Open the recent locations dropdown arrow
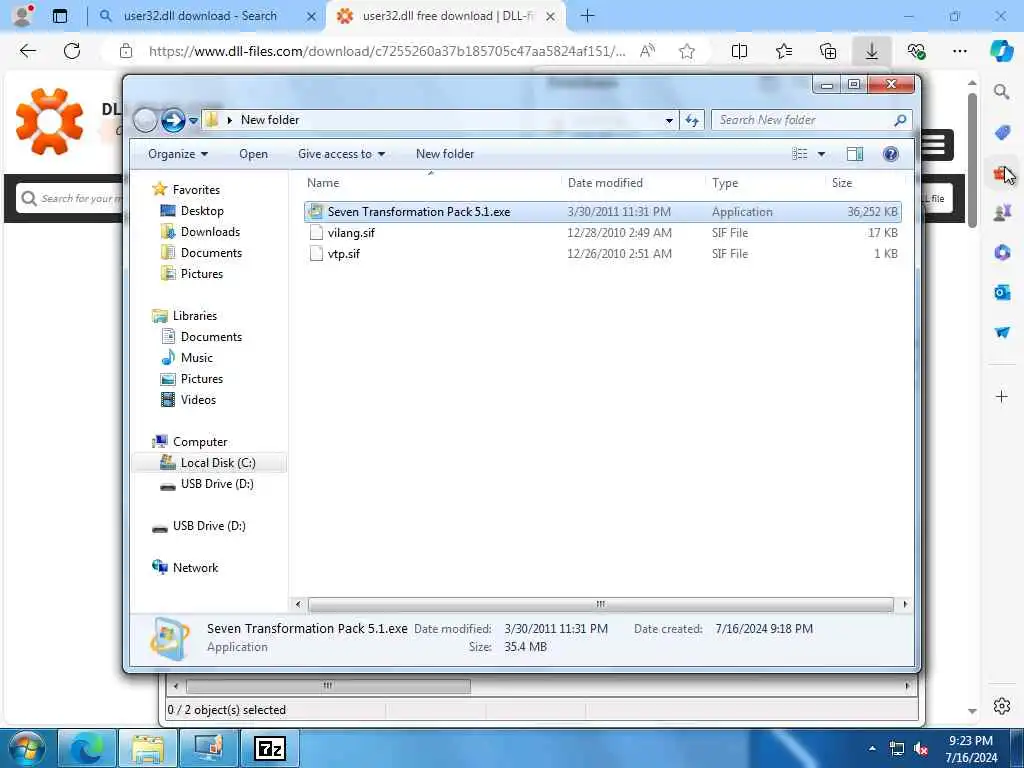Image resolution: width=1024 pixels, height=768 pixels. [193, 121]
